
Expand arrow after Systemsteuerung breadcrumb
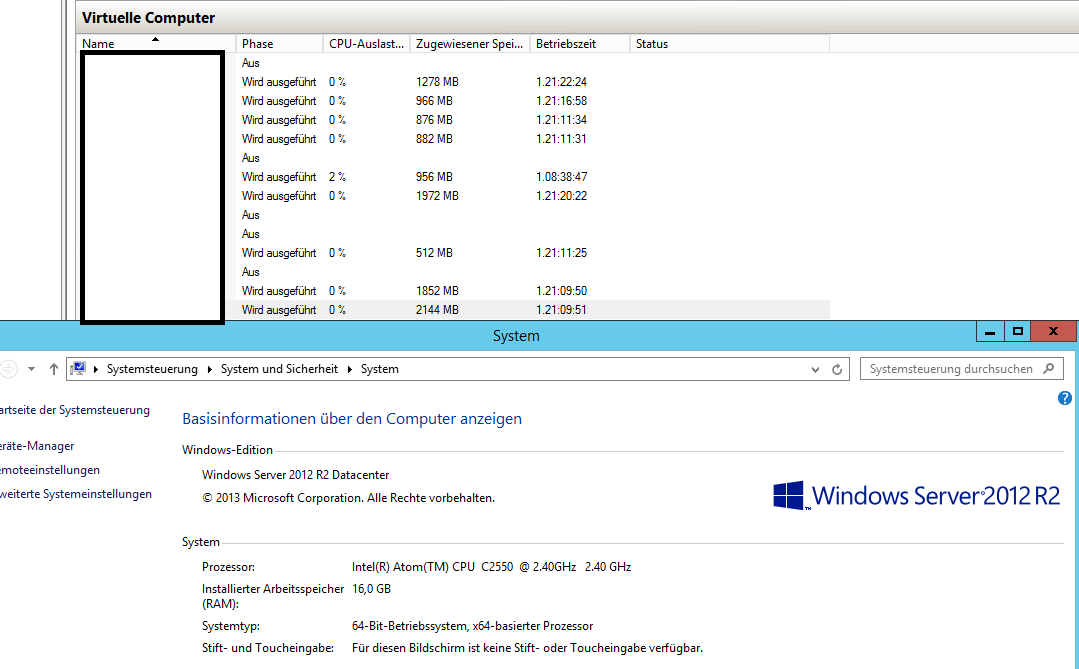pos(209,369)
